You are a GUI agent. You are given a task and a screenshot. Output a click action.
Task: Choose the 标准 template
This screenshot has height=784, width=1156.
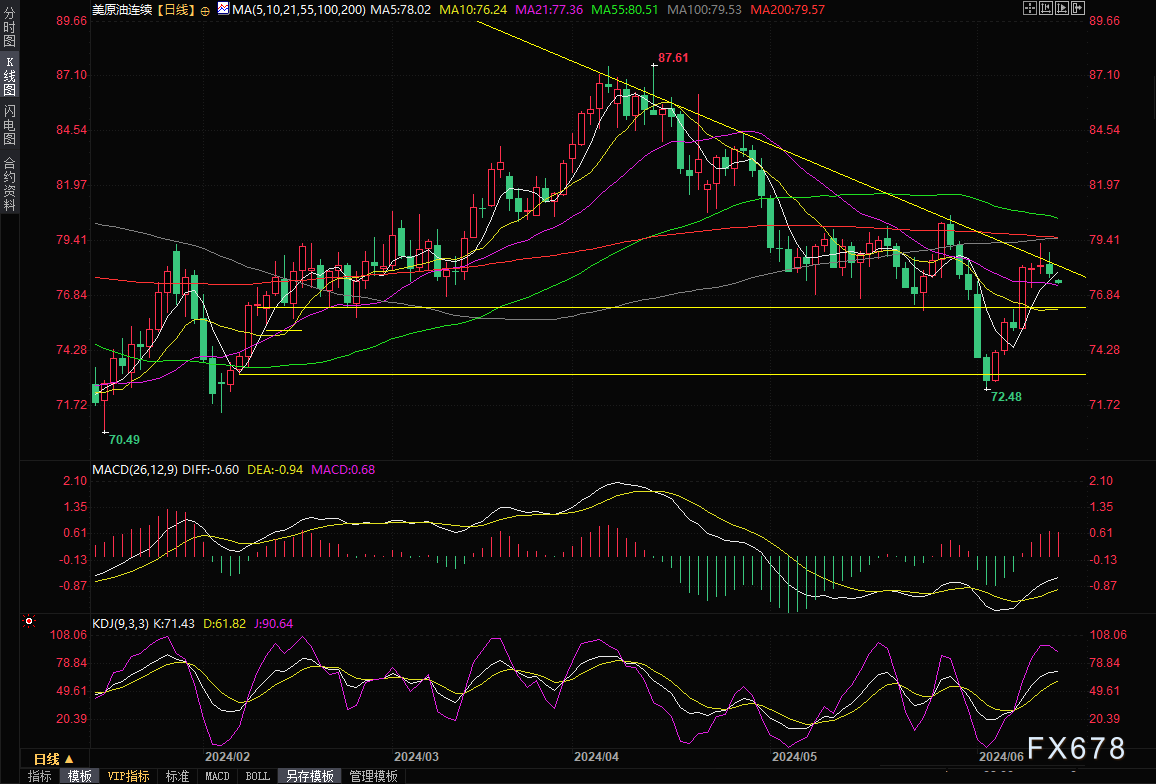(x=177, y=776)
